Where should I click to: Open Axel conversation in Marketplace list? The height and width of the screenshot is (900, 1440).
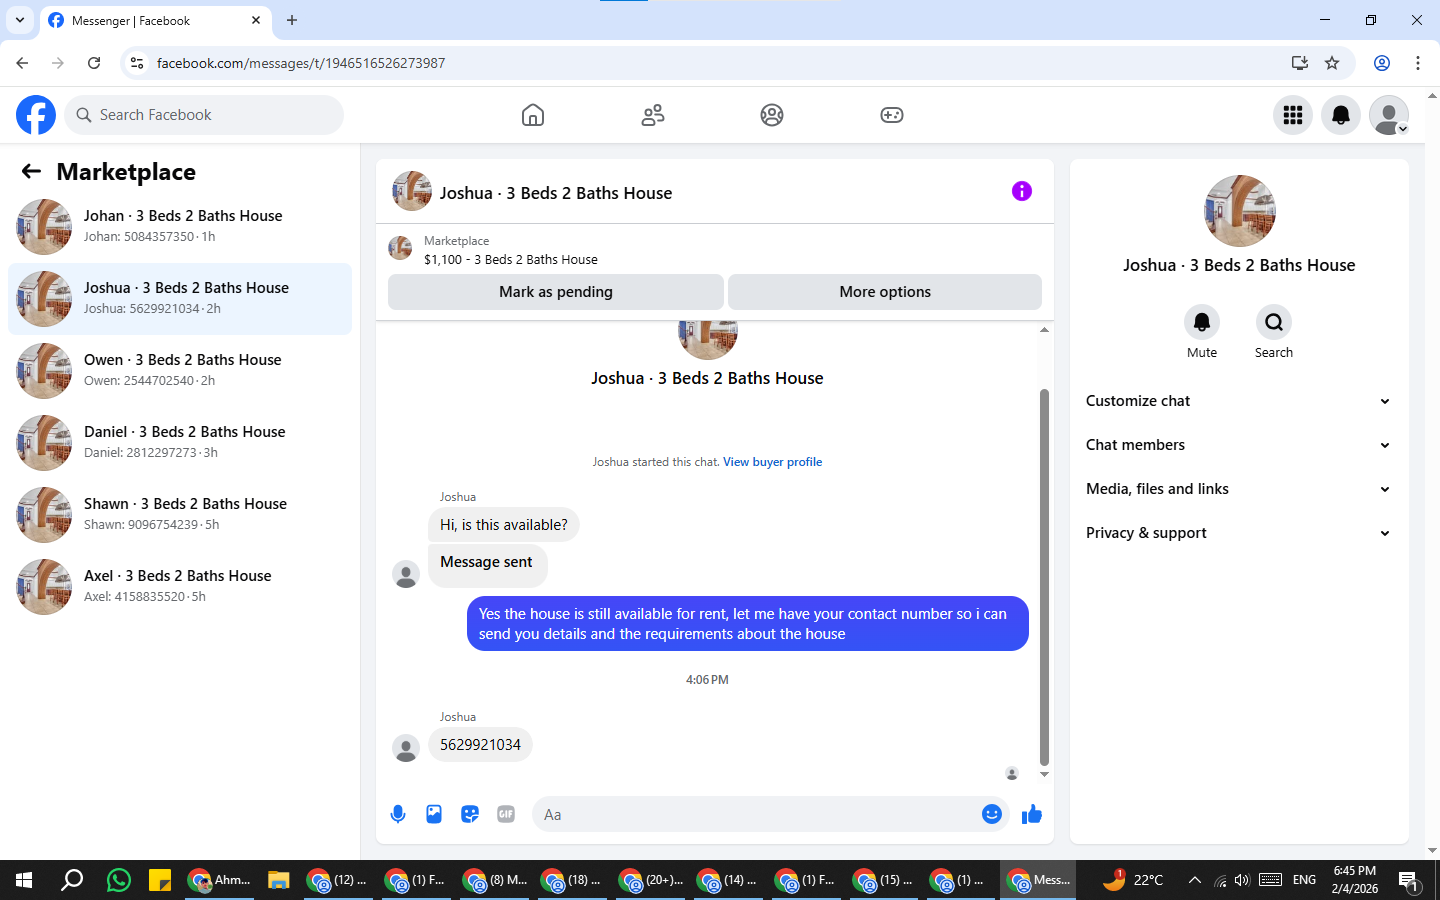(x=180, y=587)
